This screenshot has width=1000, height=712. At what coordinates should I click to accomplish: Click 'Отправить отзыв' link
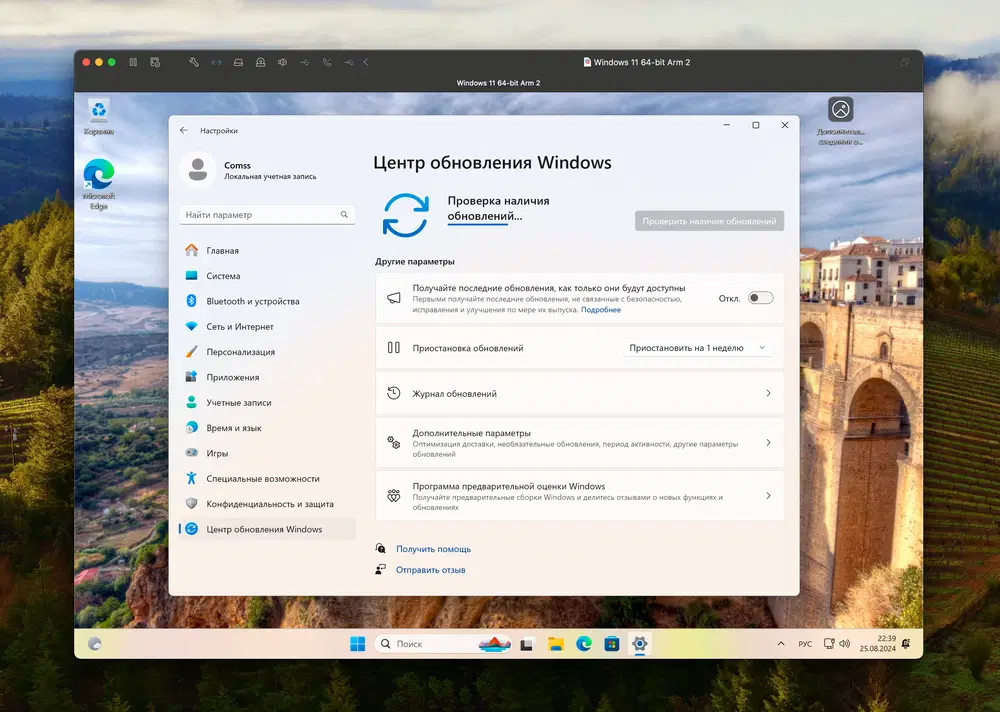[430, 570]
